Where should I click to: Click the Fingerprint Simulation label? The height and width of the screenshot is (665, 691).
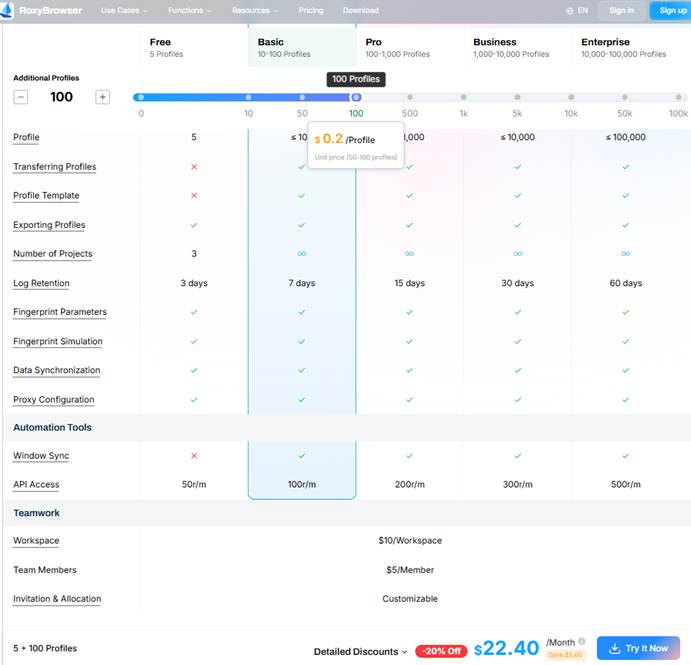pos(58,341)
